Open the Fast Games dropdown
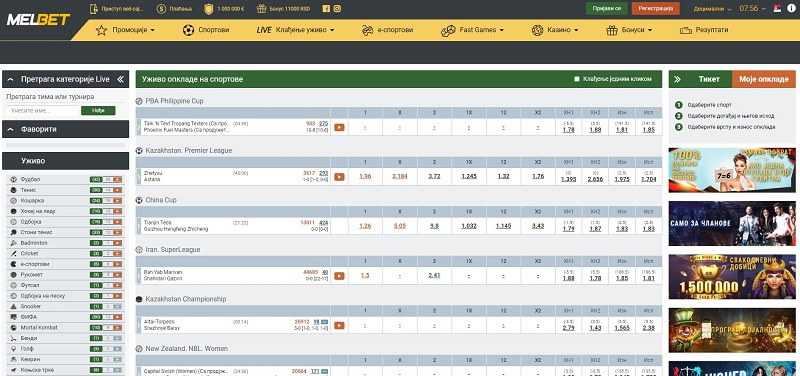Viewport: 800px width, 376px height. tap(472, 30)
